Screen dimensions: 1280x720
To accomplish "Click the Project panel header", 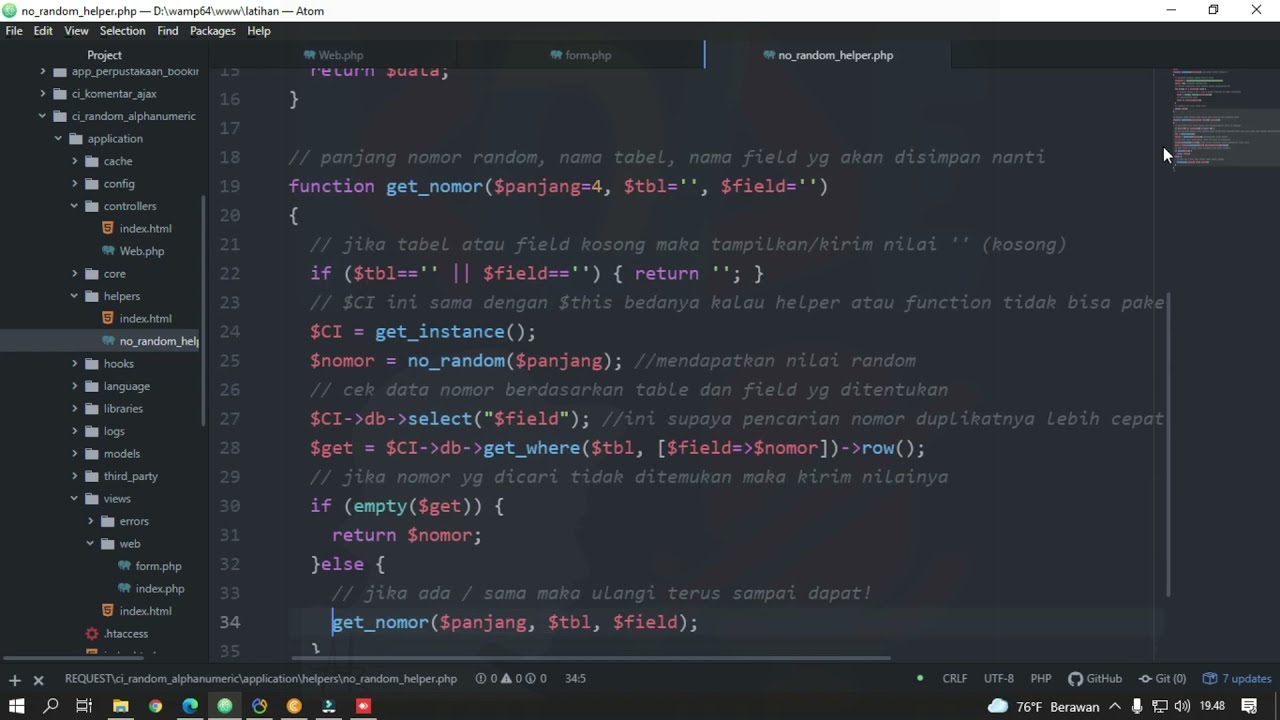I will (x=104, y=55).
